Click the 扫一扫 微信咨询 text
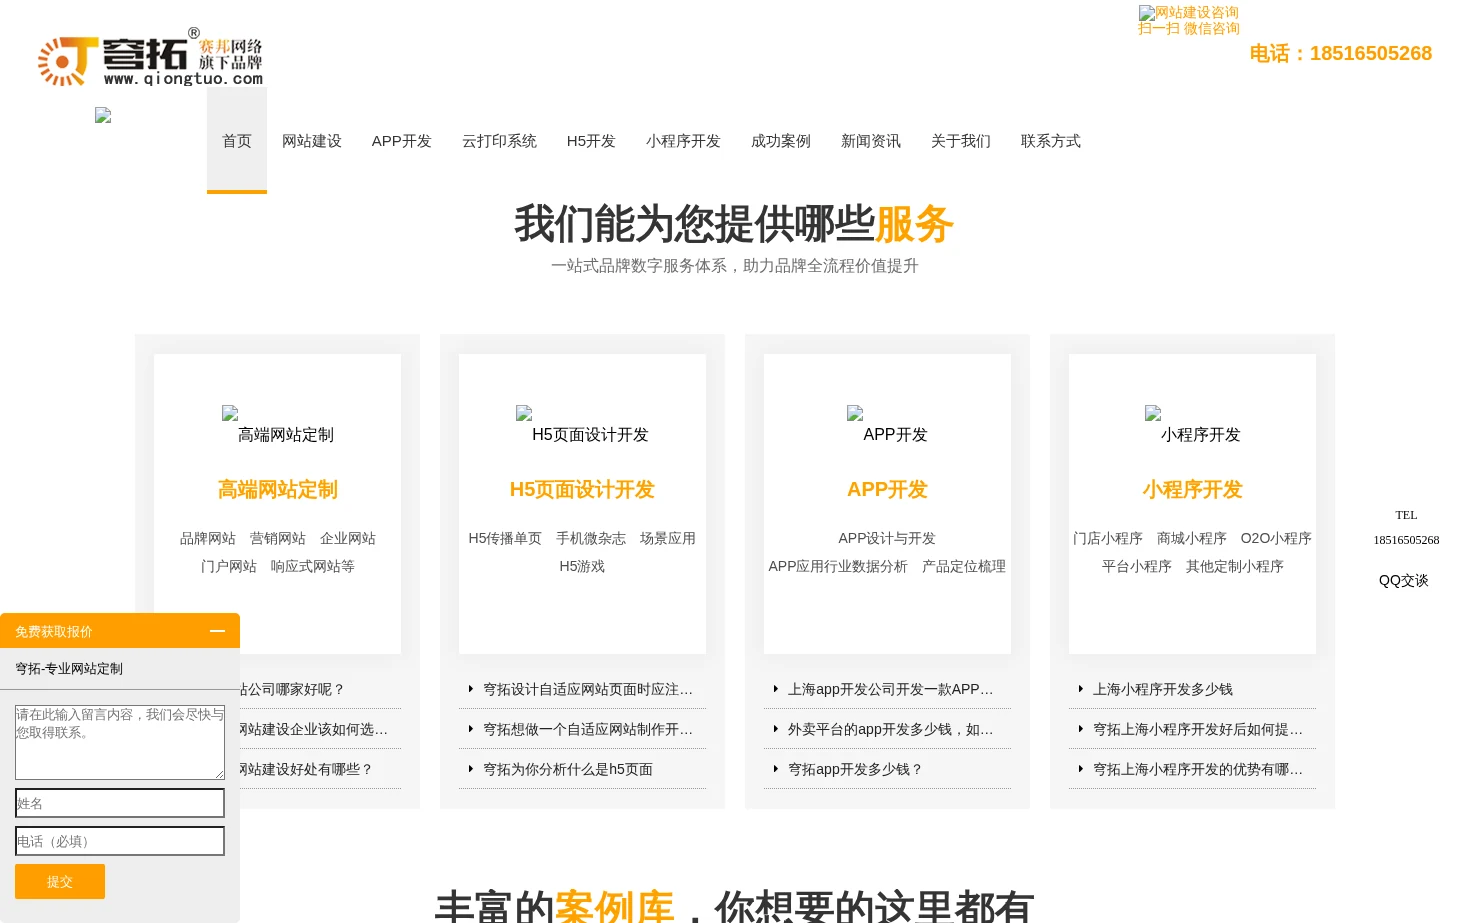This screenshot has height=923, width=1470. (x=1189, y=29)
